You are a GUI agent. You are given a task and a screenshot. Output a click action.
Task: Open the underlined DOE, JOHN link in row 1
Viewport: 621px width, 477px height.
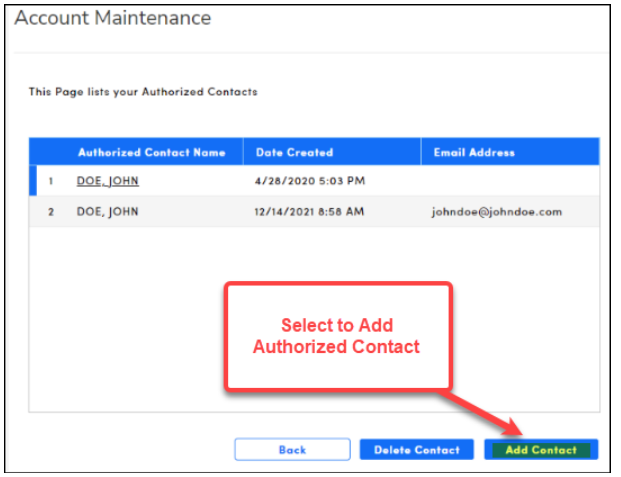[107, 181]
